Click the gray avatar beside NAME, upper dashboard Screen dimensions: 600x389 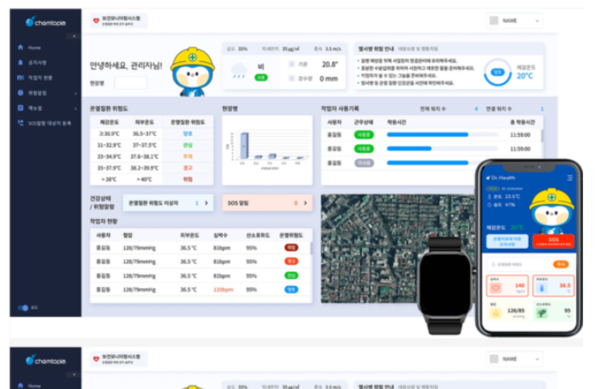coord(494,21)
